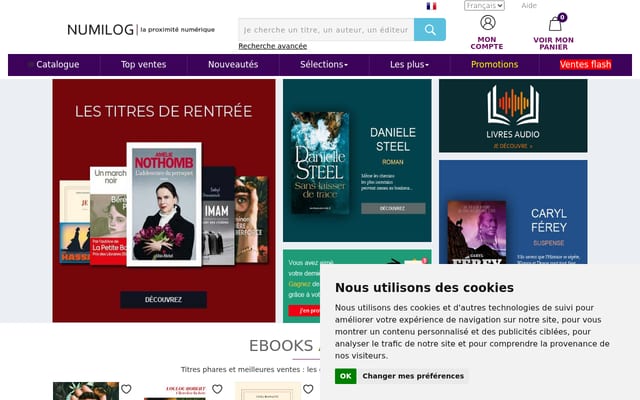The image size is (640, 400).
Task: Click the Caryl Férey book cover
Action: coord(477,233)
